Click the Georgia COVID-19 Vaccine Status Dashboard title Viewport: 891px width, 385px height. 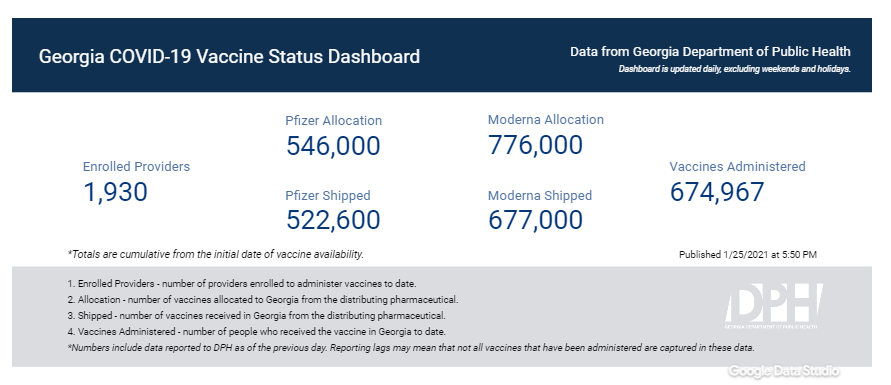[229, 57]
